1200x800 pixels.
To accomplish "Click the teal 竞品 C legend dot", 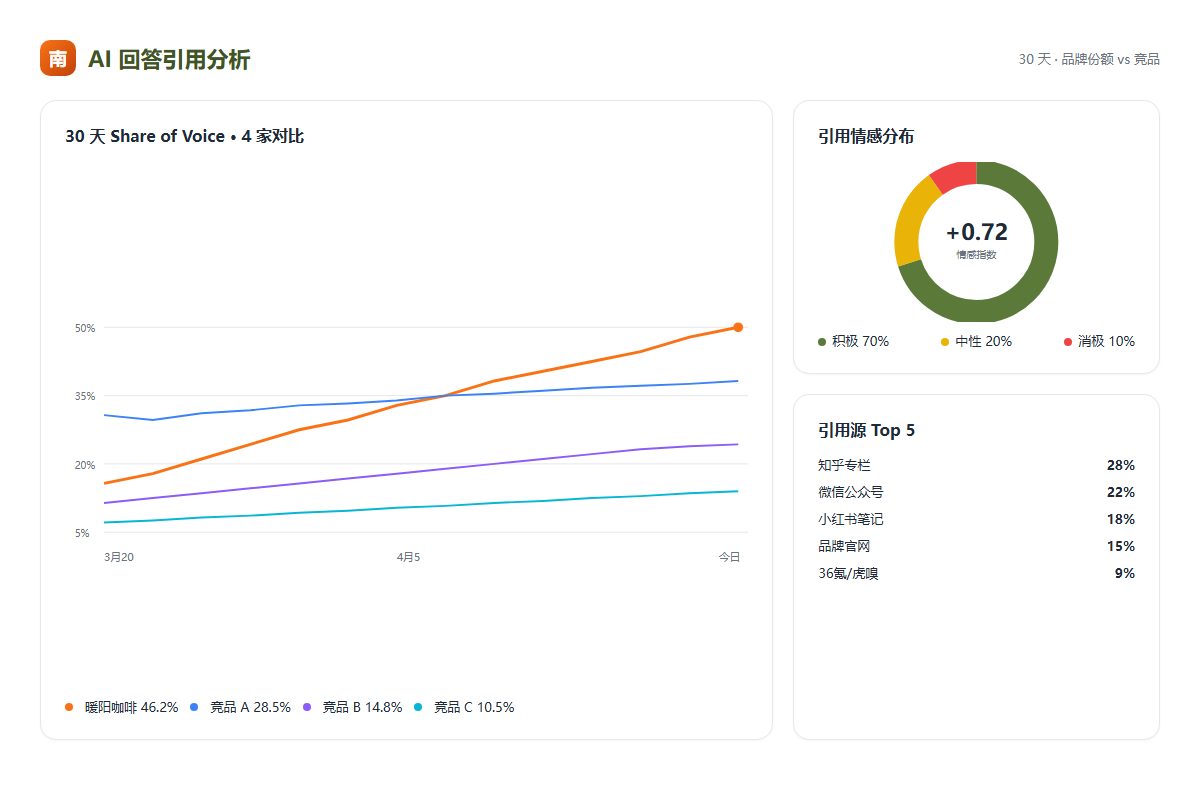I will (418, 707).
